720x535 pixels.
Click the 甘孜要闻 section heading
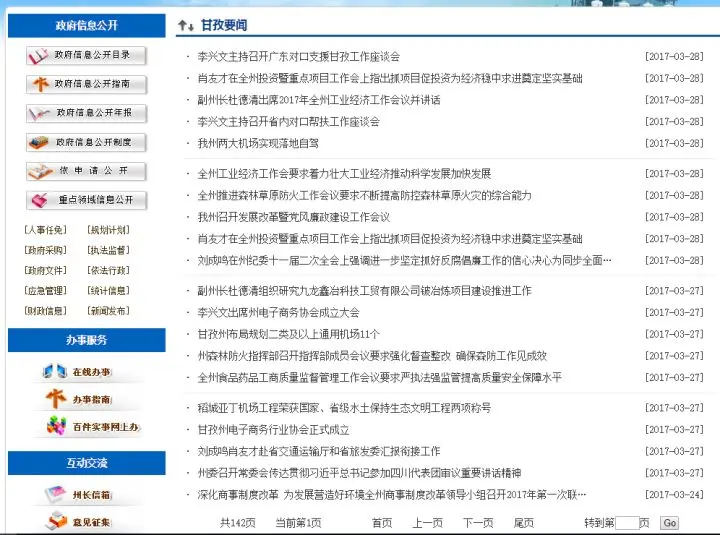click(224, 25)
